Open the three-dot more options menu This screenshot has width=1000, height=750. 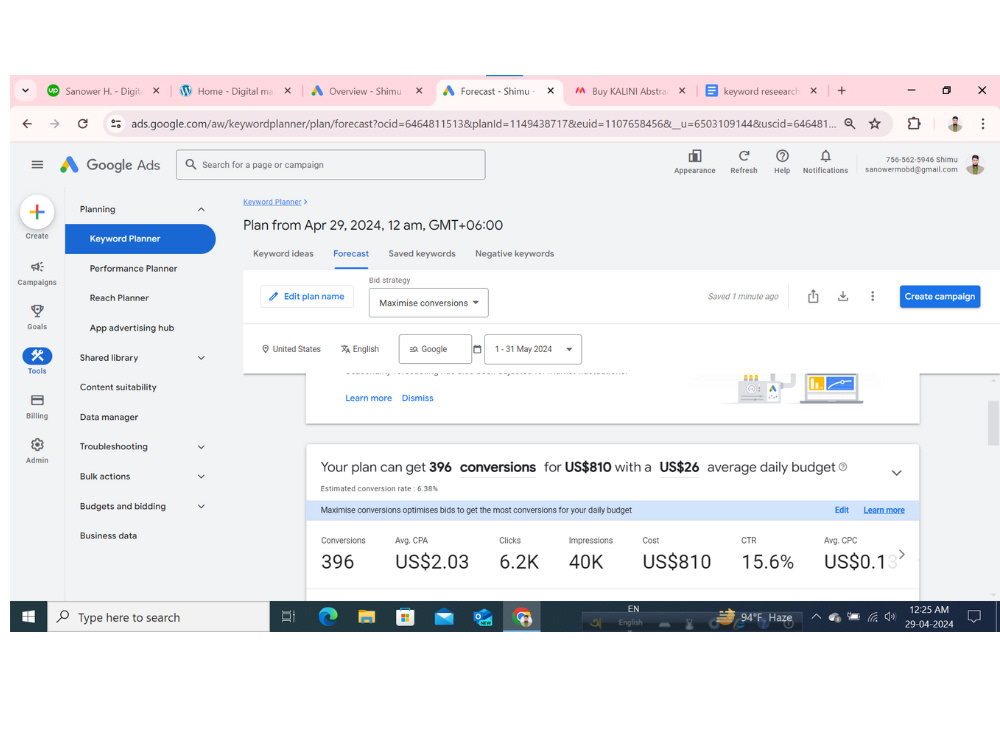tap(872, 297)
